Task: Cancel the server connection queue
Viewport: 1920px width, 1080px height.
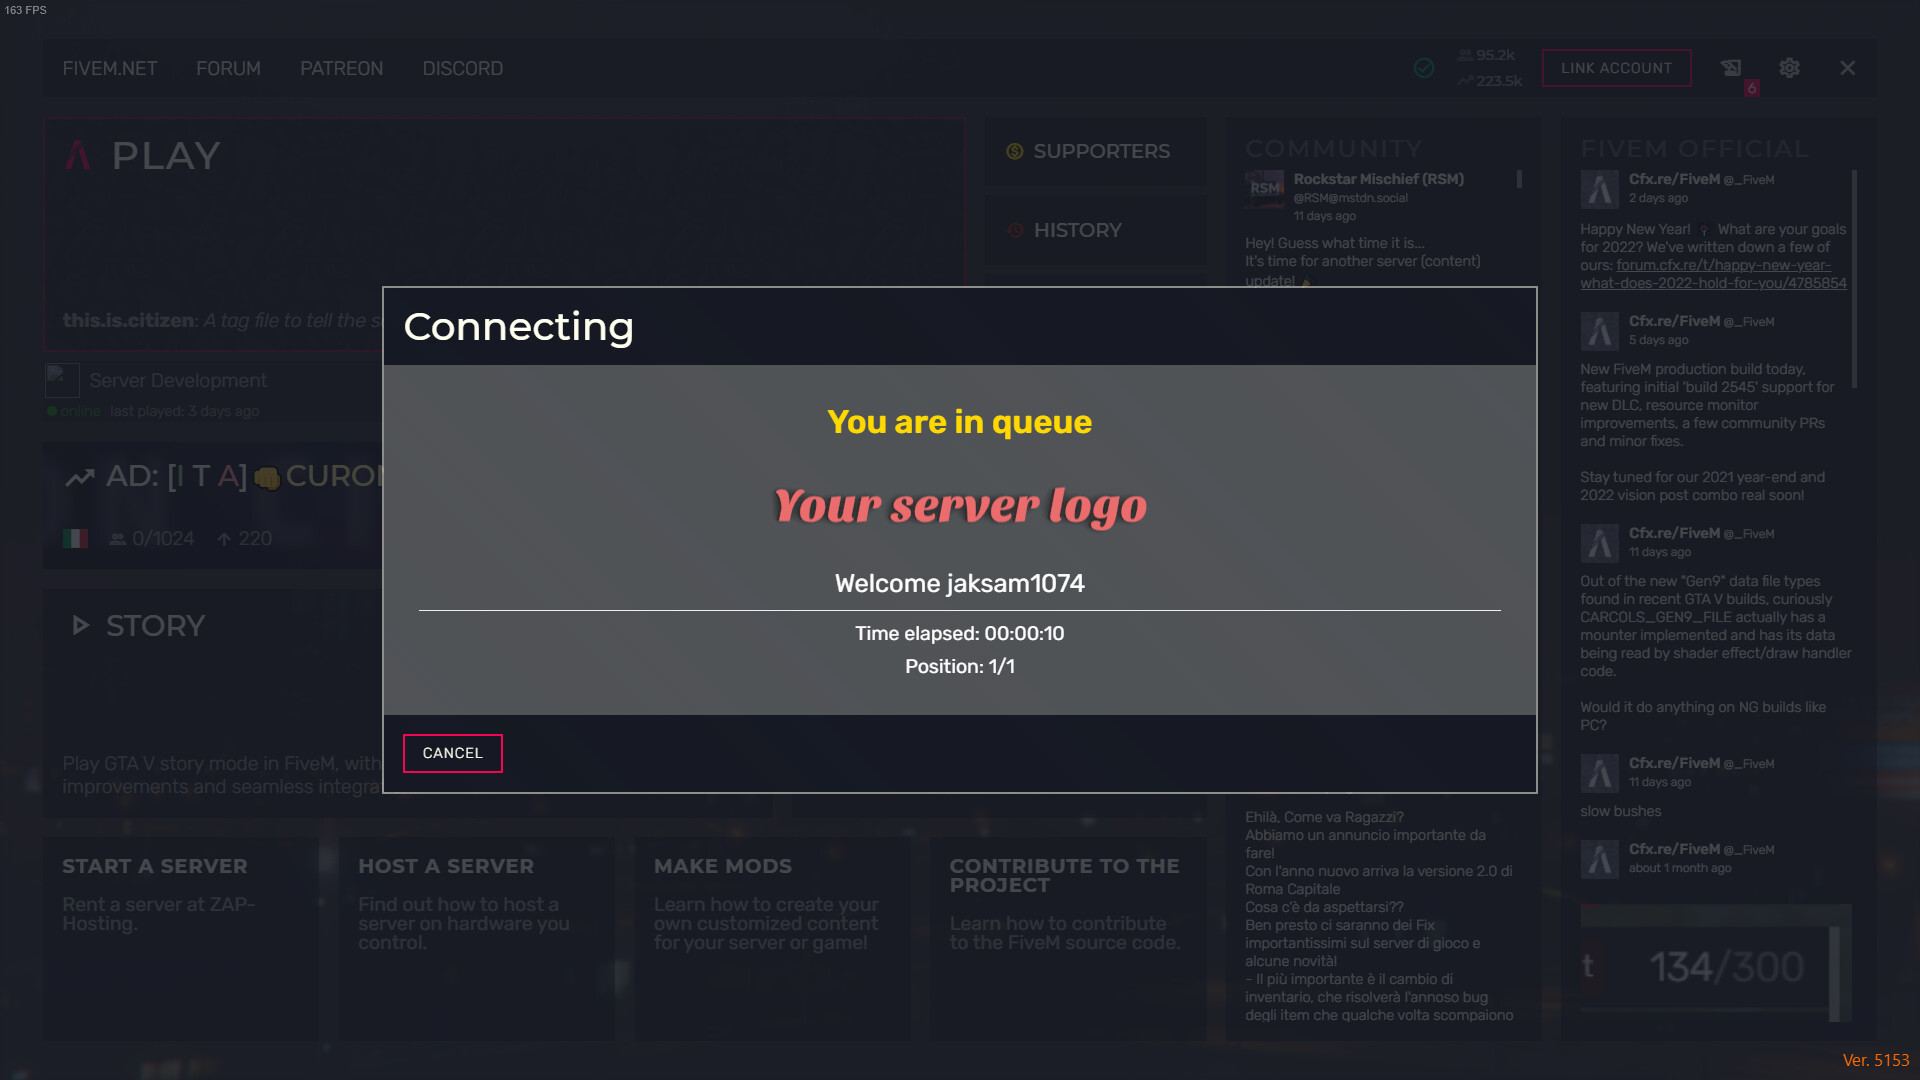Action: (x=452, y=753)
